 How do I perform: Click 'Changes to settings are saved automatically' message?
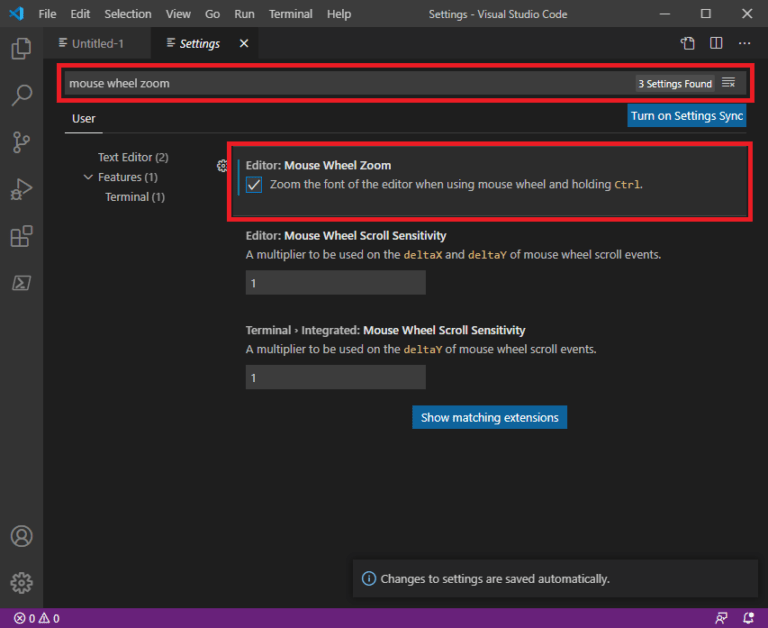495,579
